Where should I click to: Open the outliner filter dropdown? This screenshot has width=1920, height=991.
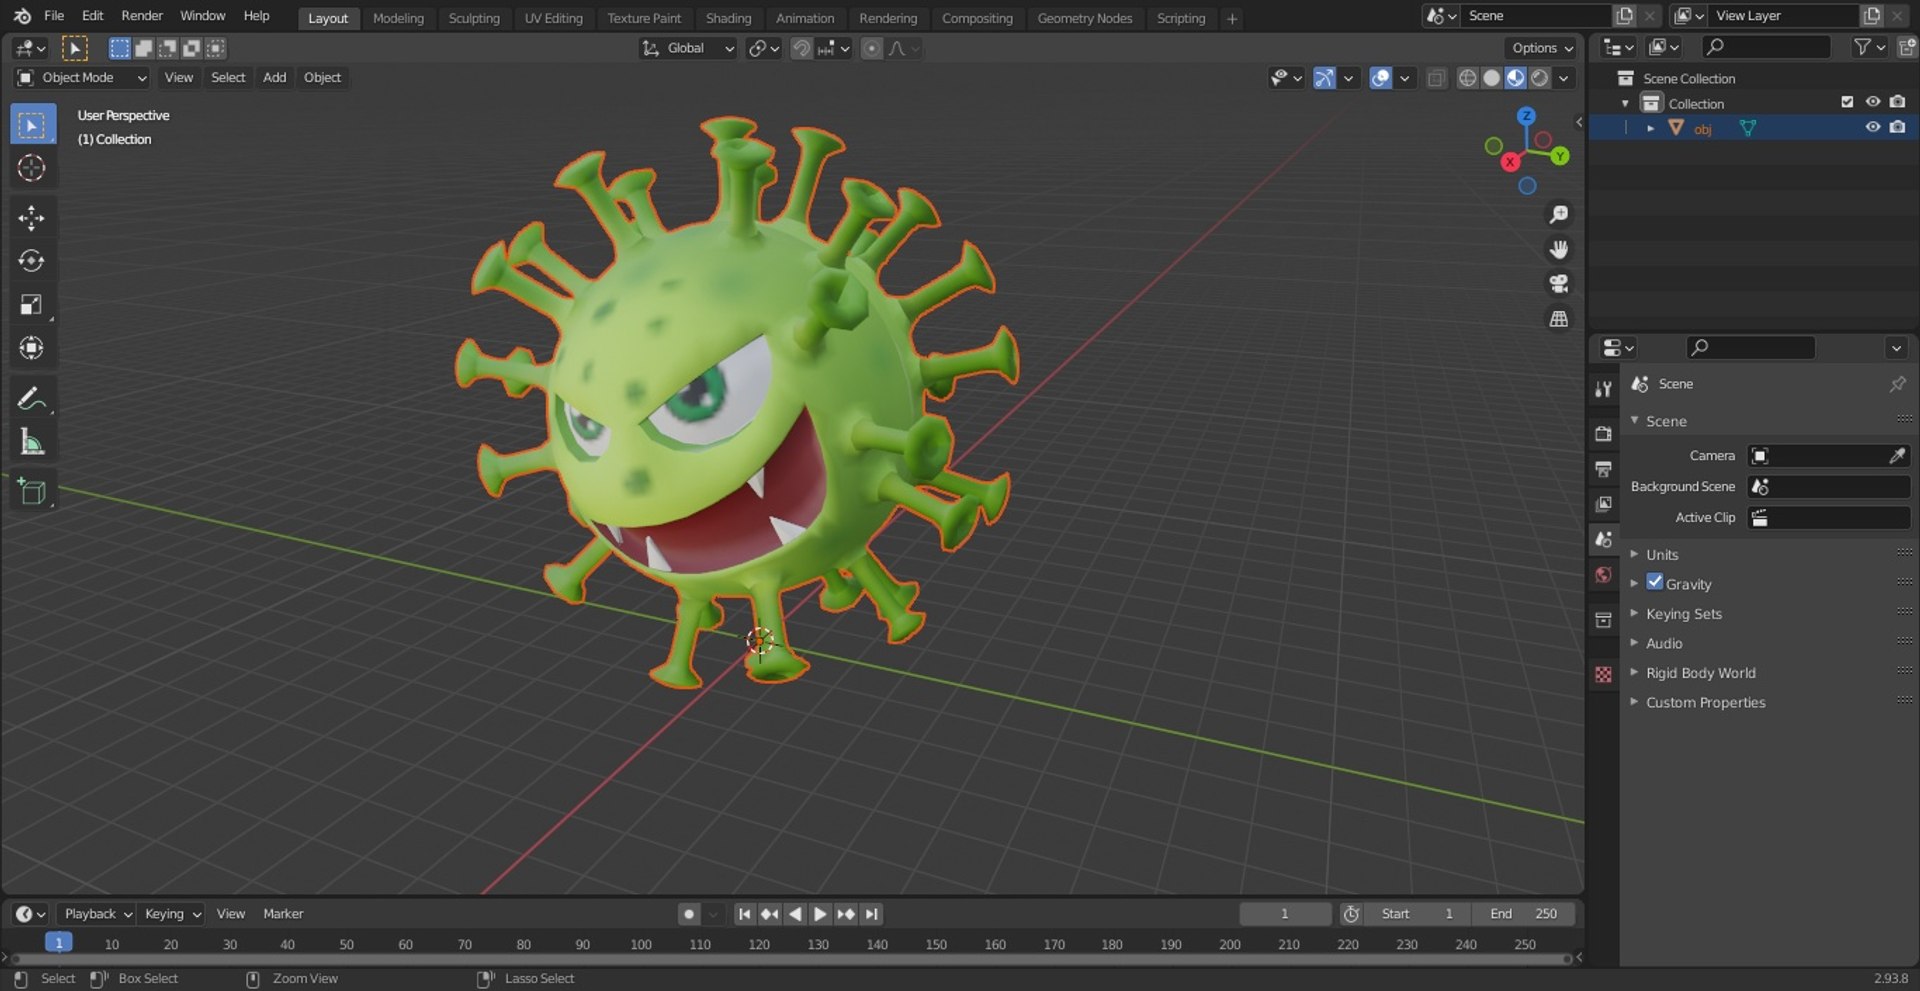tap(1869, 47)
